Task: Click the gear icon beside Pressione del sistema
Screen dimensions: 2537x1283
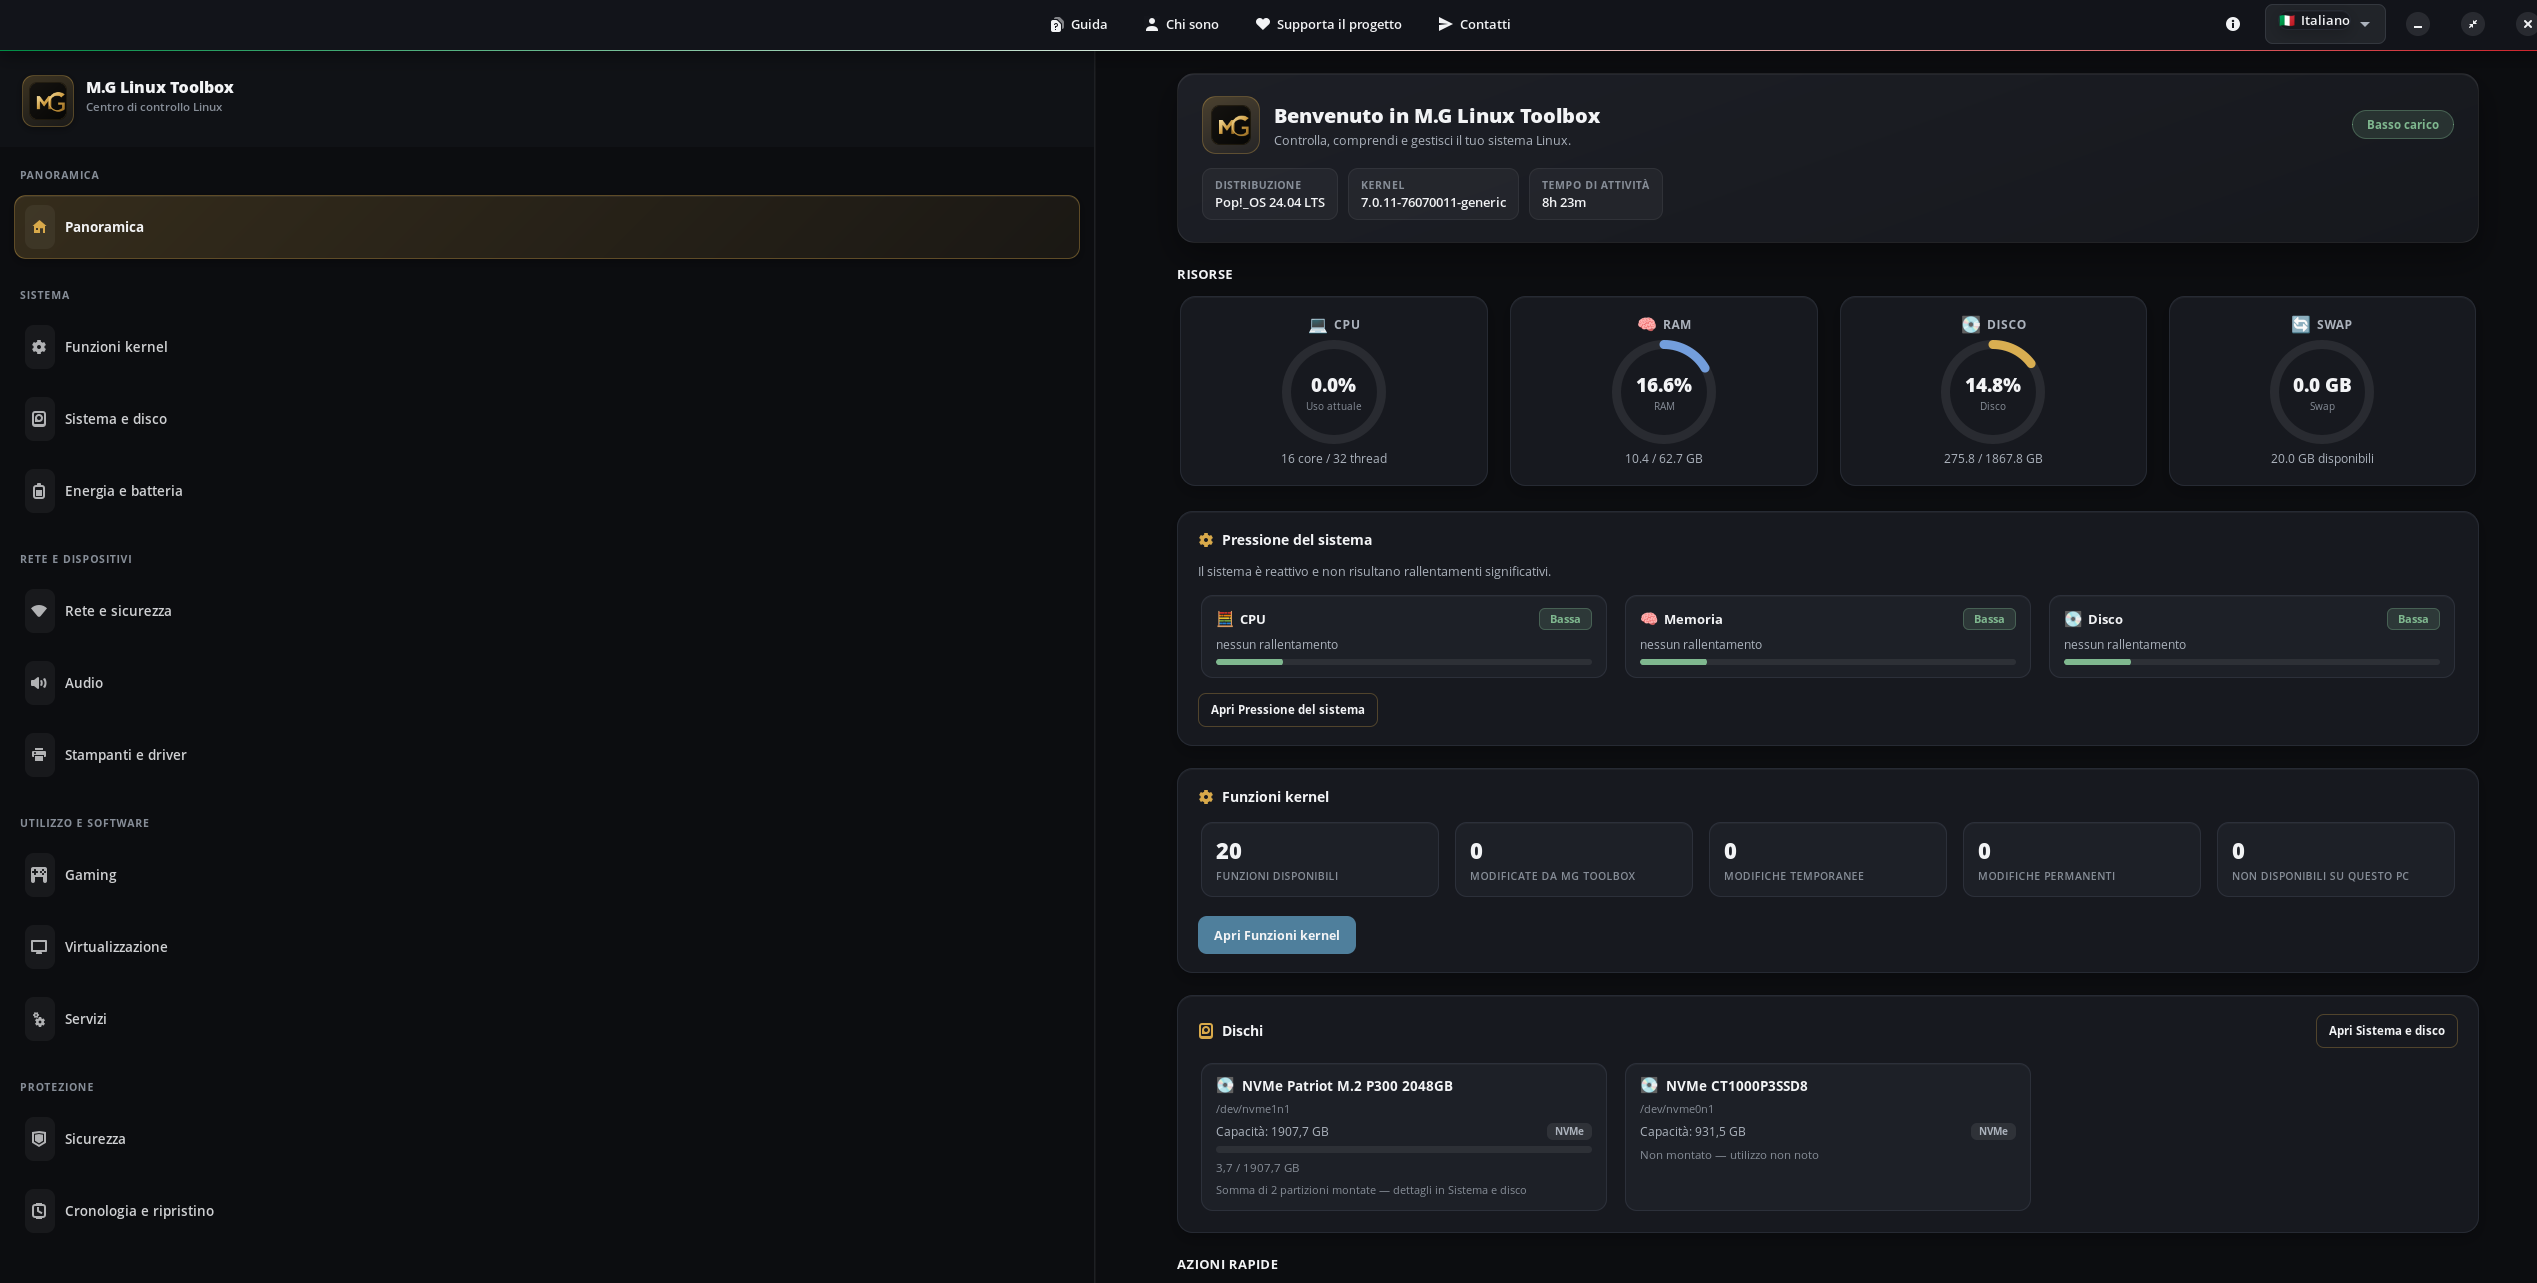Action: pyautogui.click(x=1206, y=540)
